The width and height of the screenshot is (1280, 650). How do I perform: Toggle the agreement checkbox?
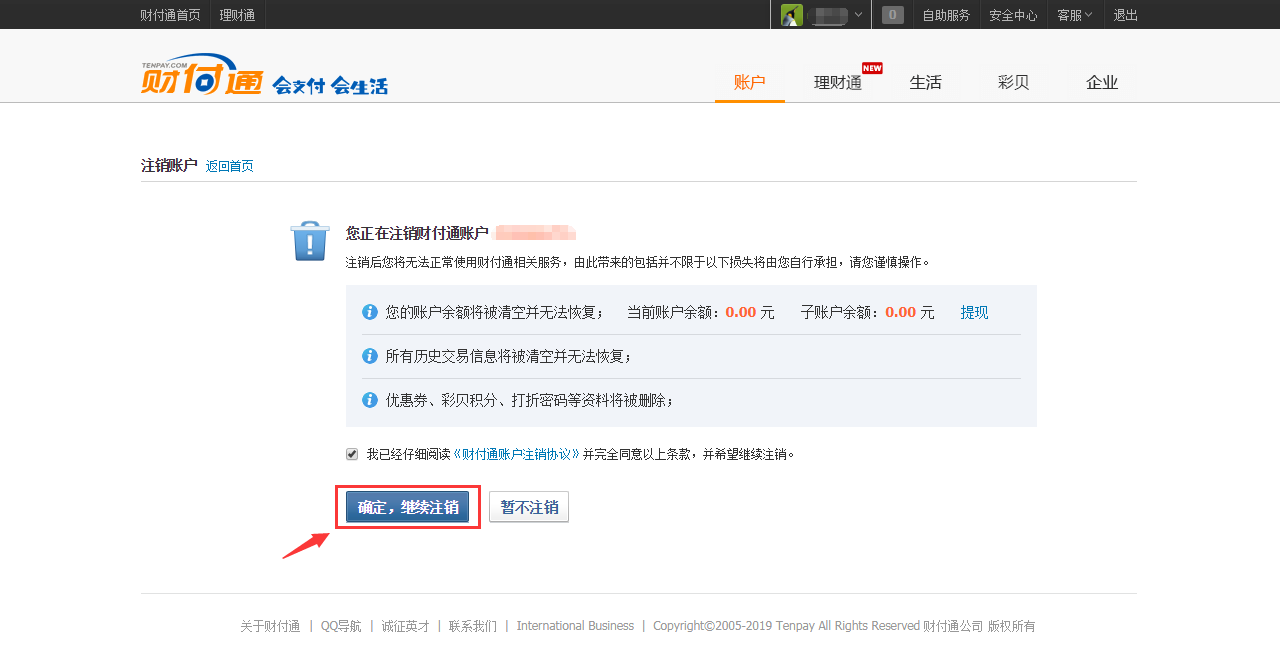pos(352,454)
